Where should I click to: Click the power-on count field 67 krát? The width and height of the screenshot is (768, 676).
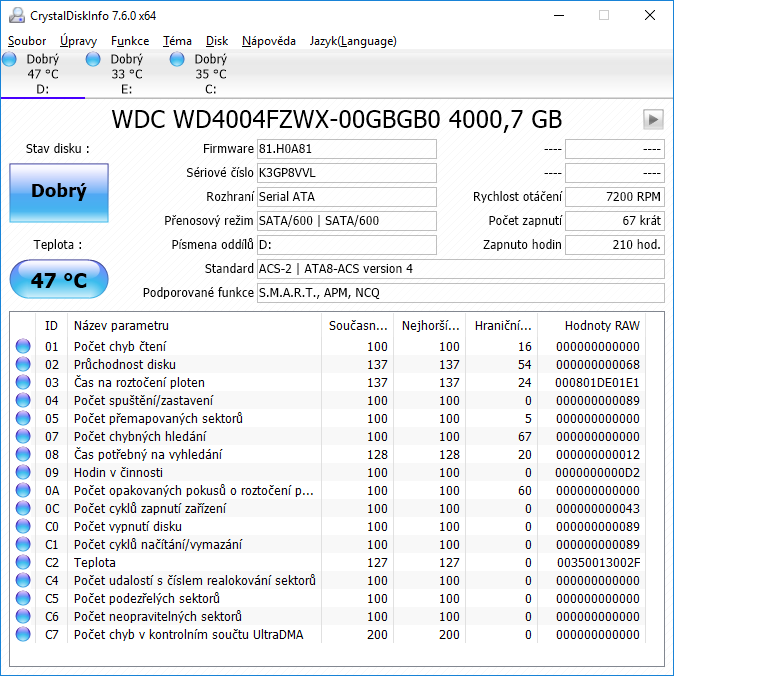click(x=615, y=221)
